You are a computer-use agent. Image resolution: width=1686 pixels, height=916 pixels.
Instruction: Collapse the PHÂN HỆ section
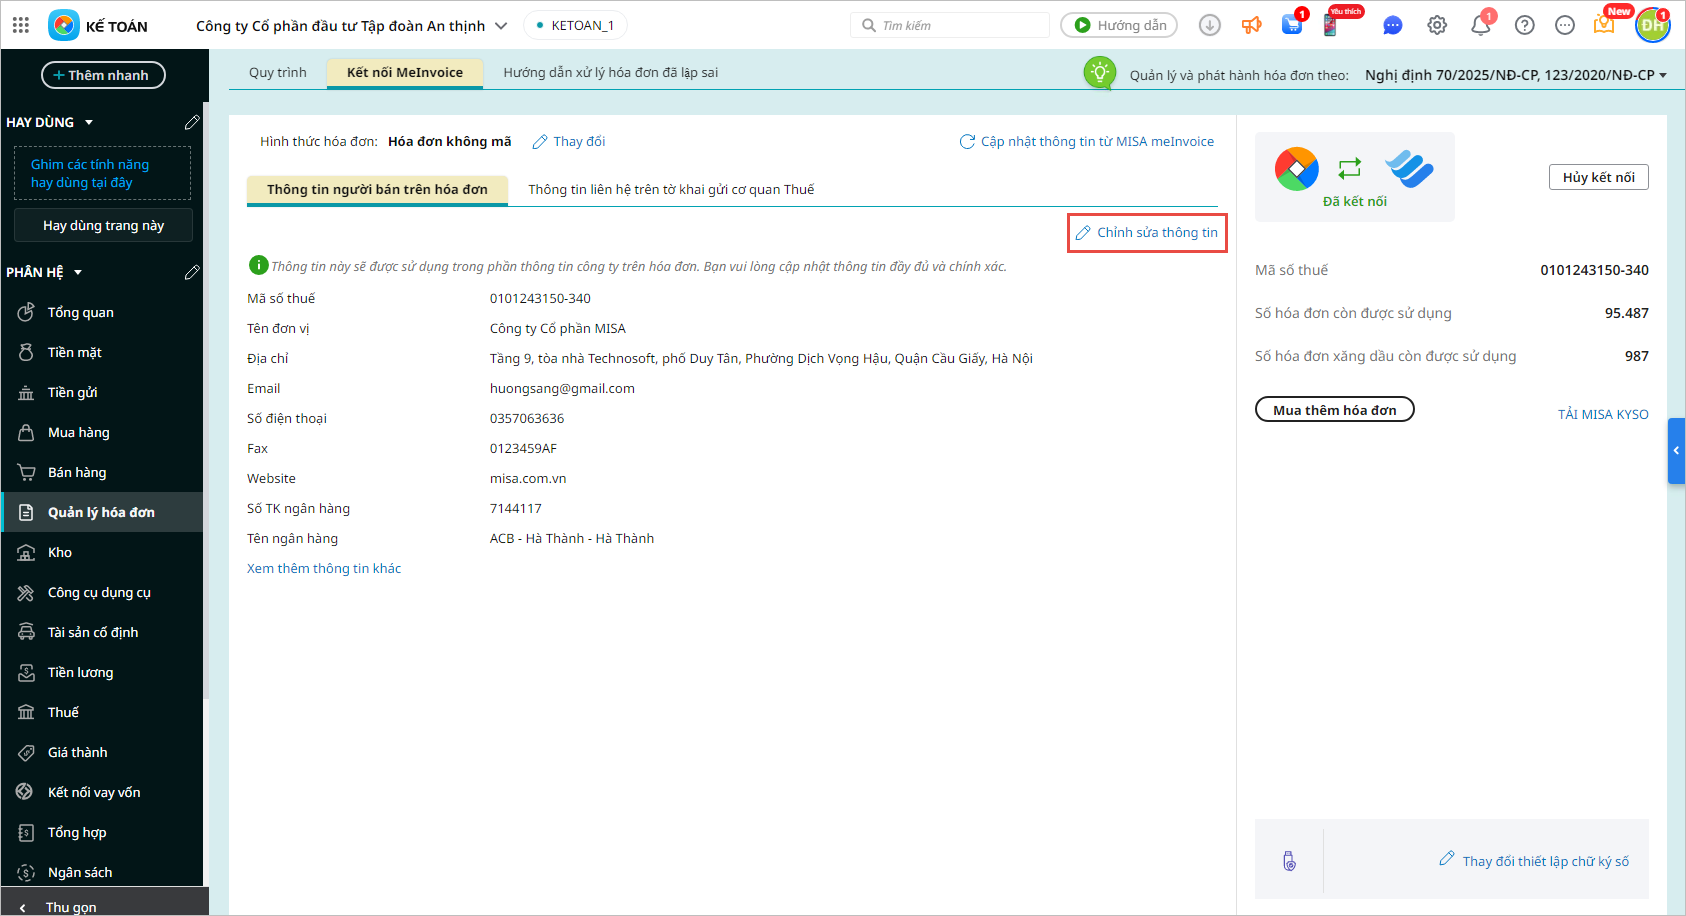(78, 272)
